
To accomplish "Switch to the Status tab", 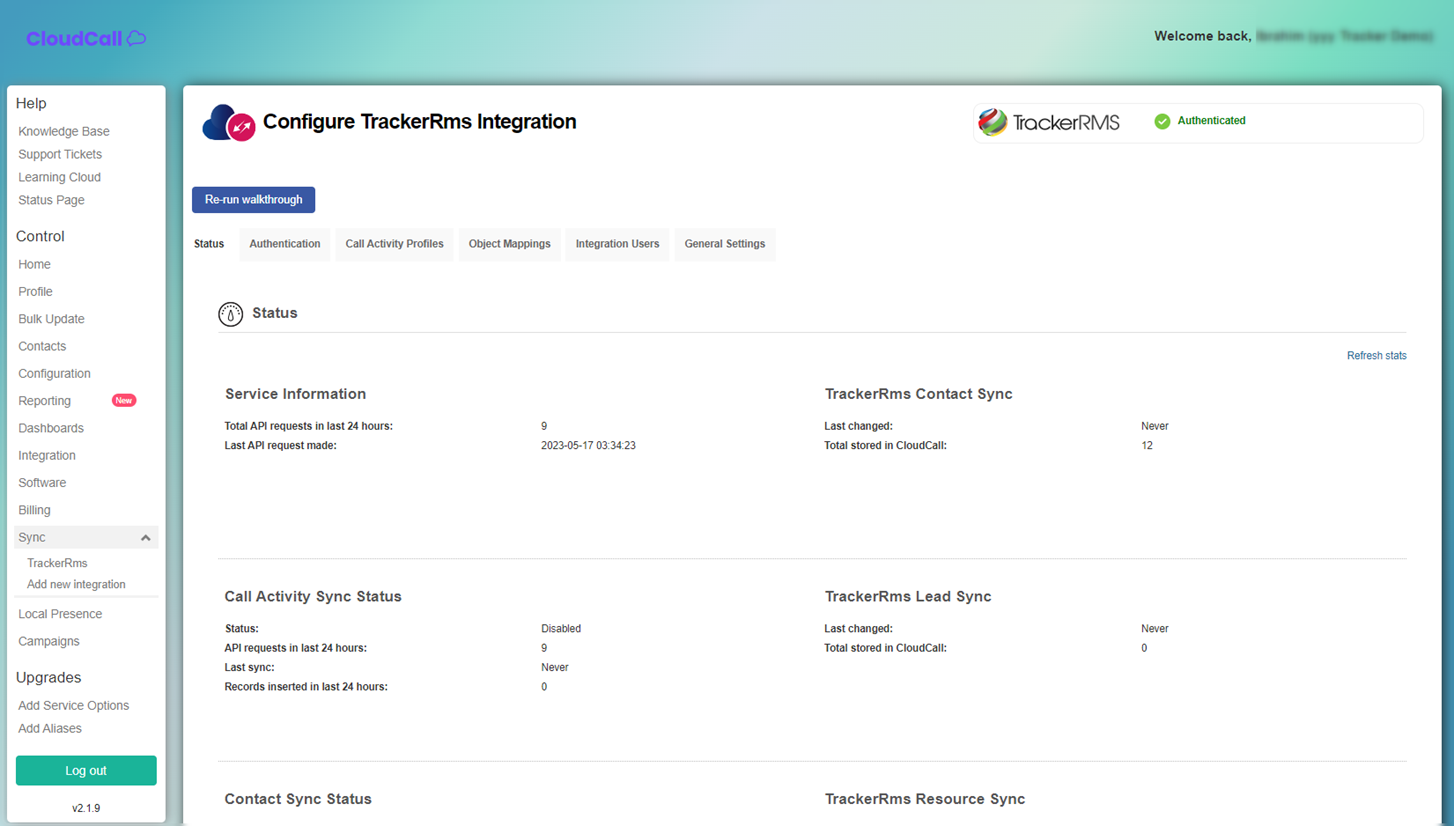I will 209,244.
